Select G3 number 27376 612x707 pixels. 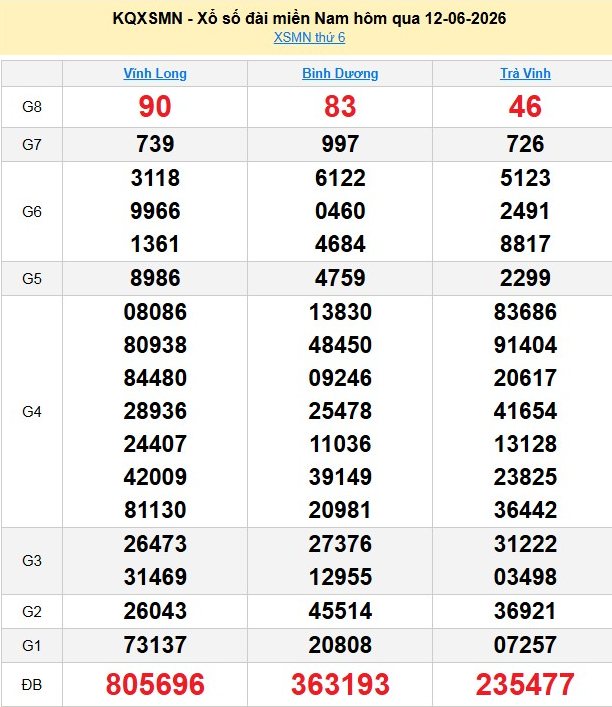[x=340, y=544]
